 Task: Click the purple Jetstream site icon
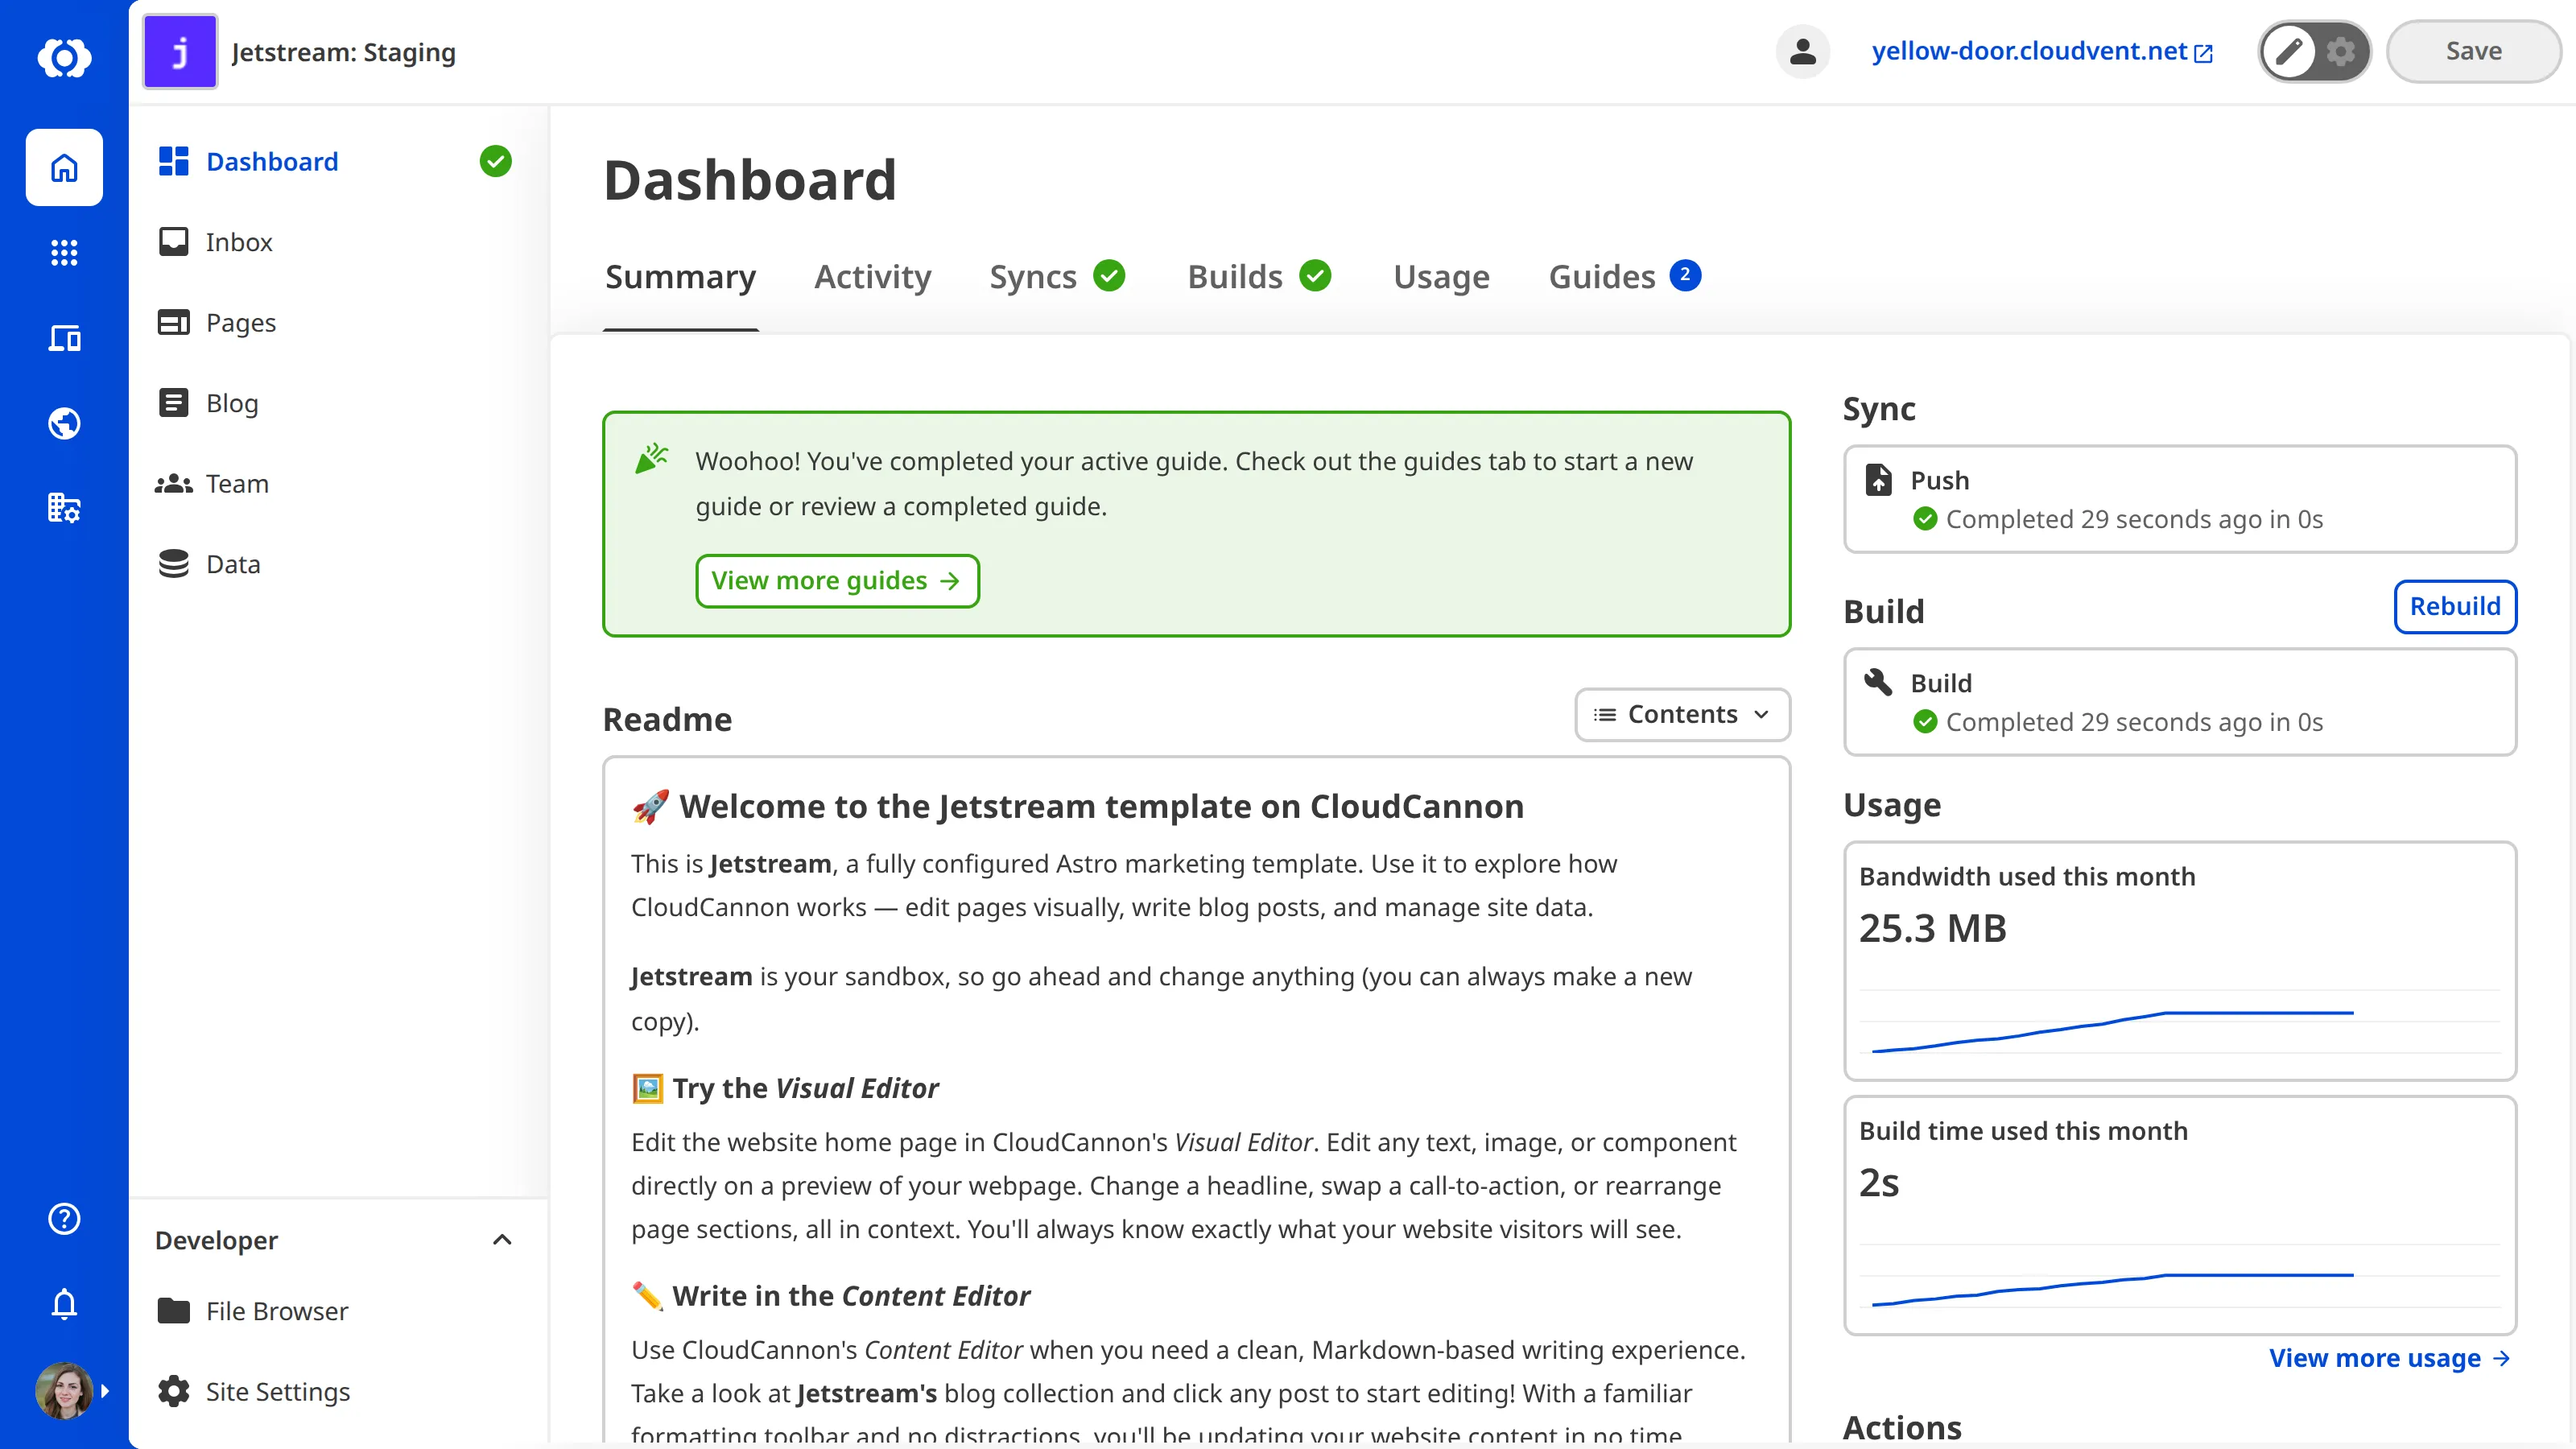180,51
